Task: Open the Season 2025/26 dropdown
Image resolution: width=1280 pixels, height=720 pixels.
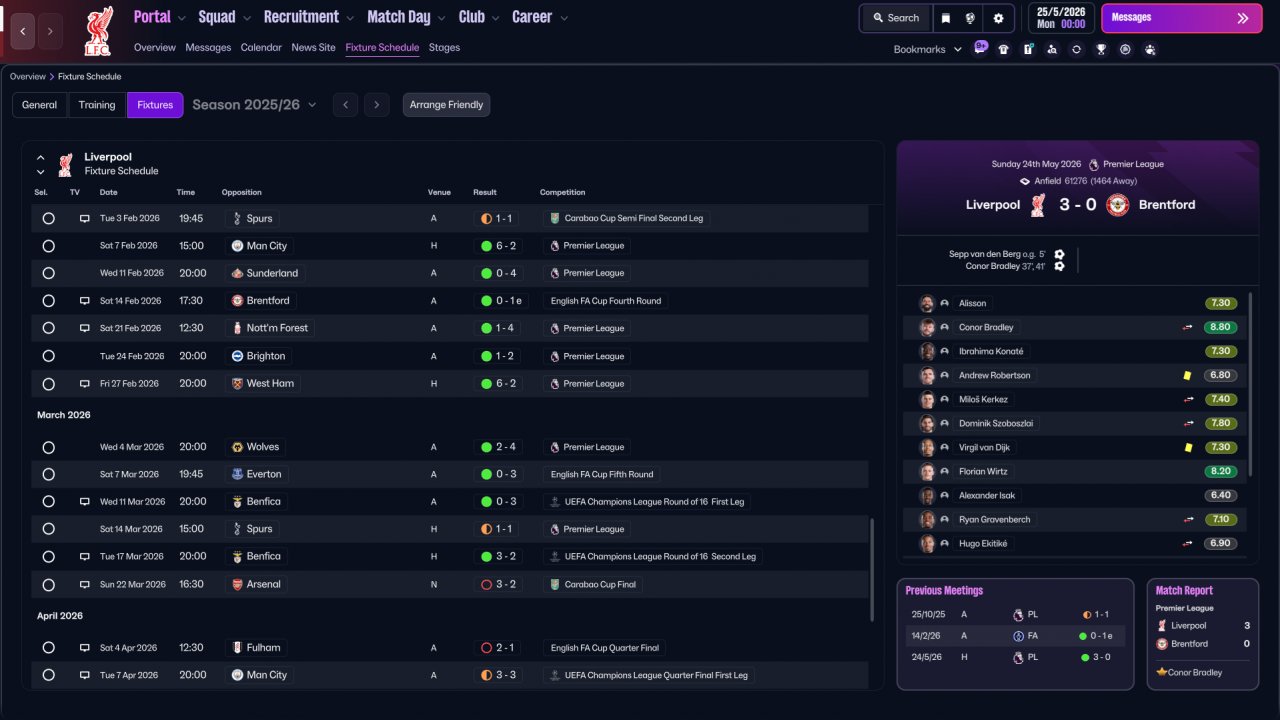Action: (254, 105)
